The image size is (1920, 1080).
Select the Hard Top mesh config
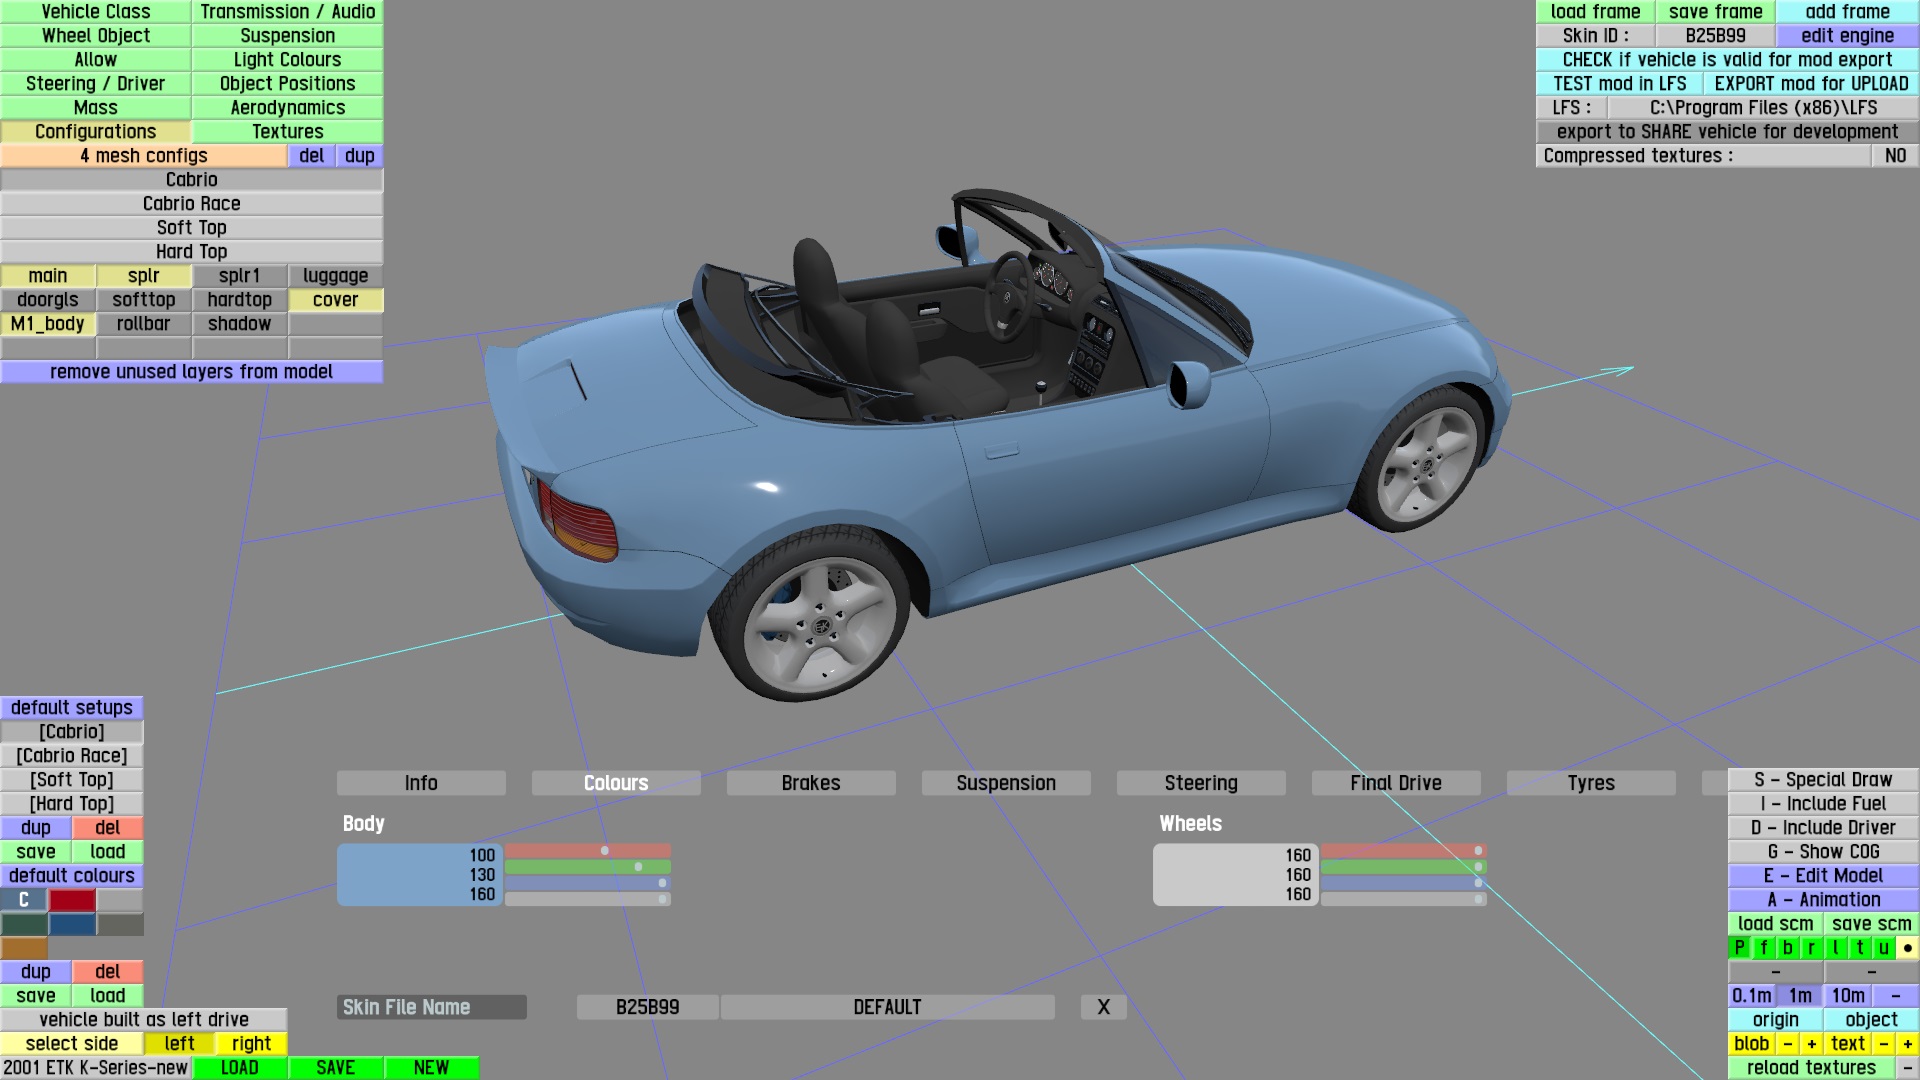coord(191,251)
